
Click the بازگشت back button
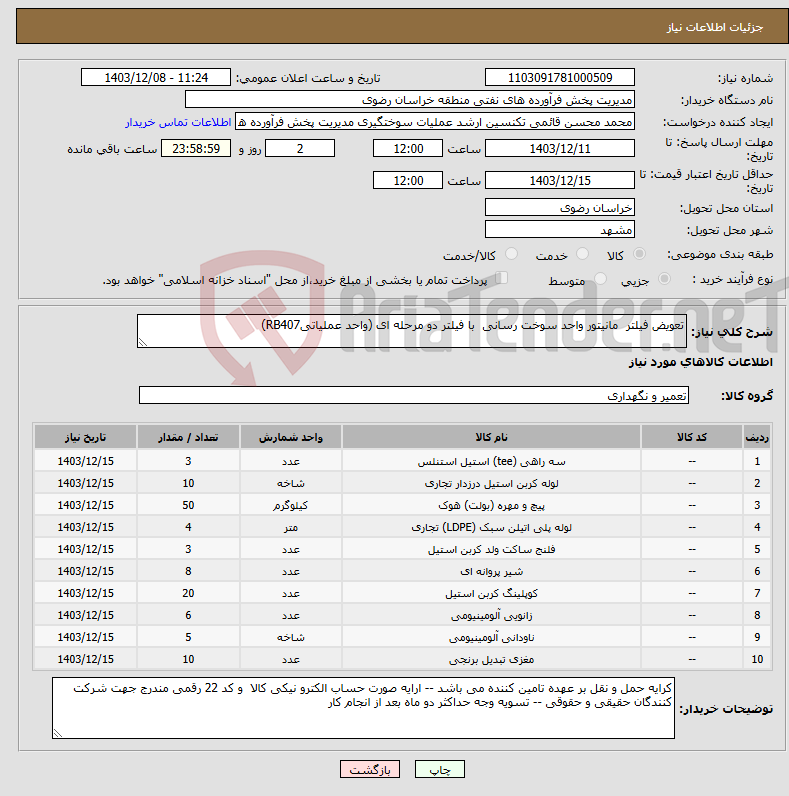[x=370, y=769]
